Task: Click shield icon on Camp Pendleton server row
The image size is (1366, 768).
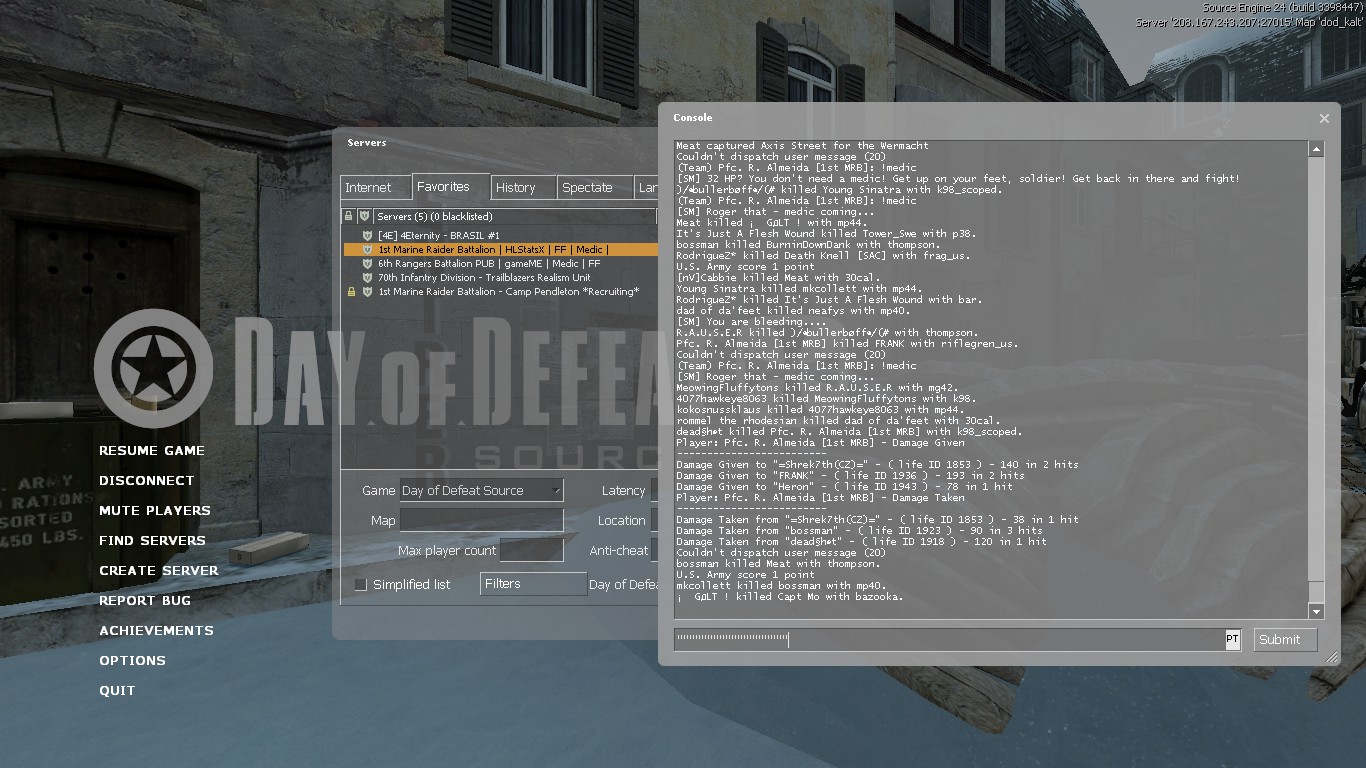Action: coord(367,292)
